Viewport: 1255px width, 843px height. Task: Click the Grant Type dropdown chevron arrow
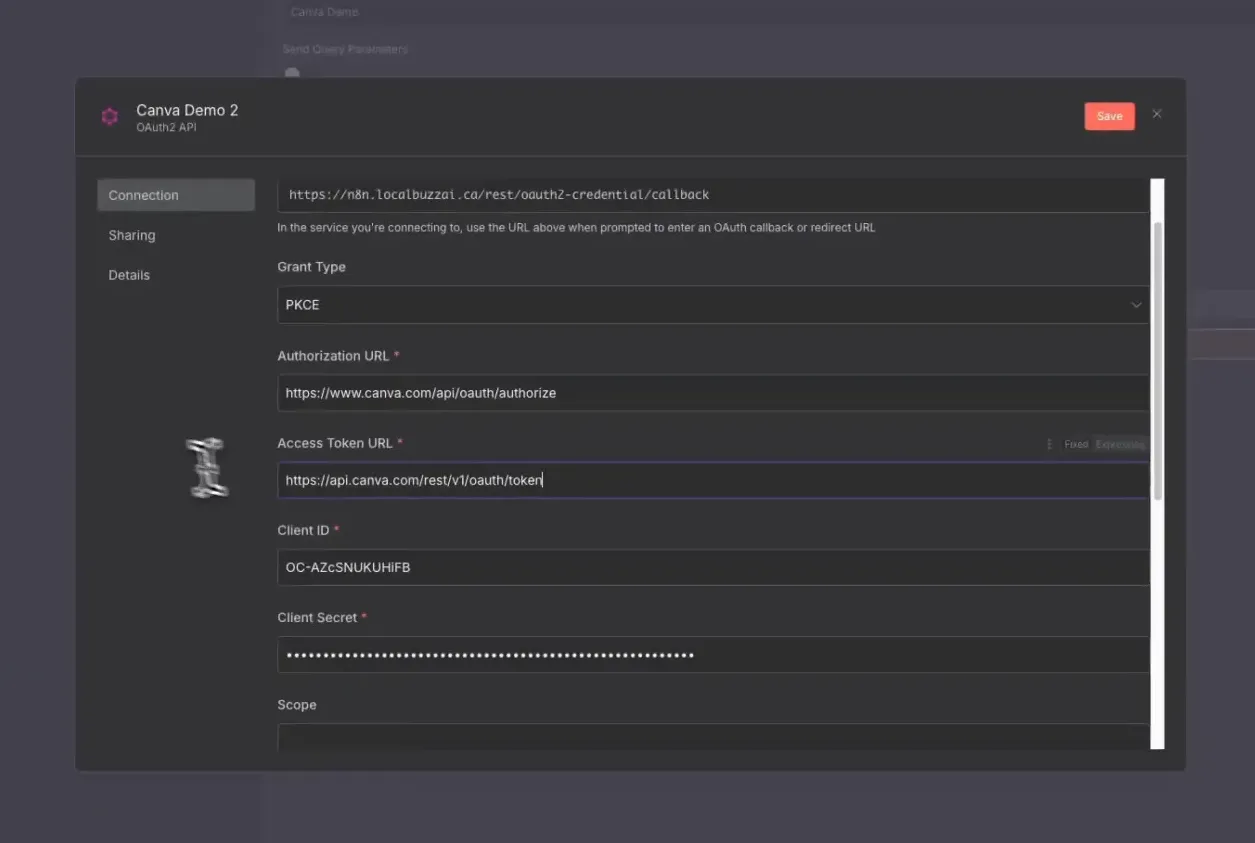[1136, 305]
